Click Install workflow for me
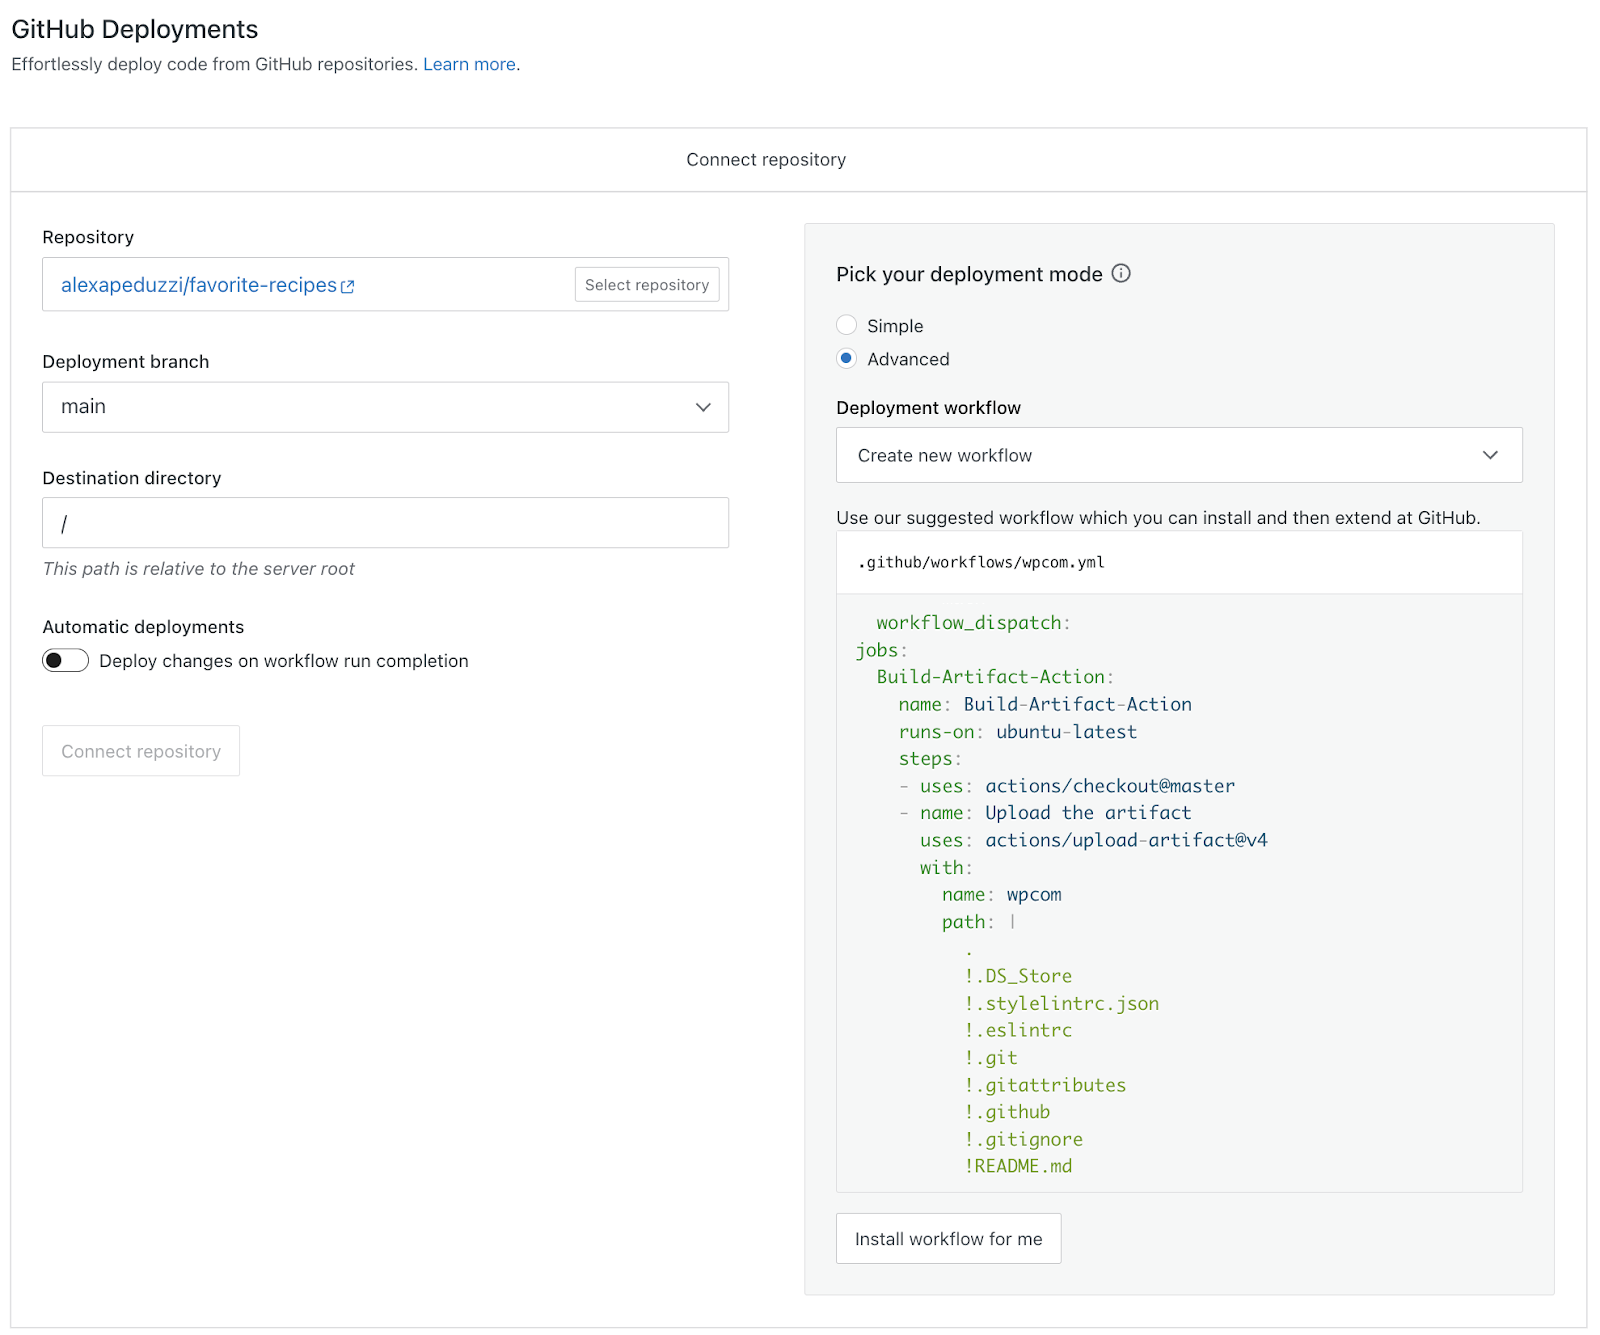This screenshot has width=1600, height=1335. 948,1239
